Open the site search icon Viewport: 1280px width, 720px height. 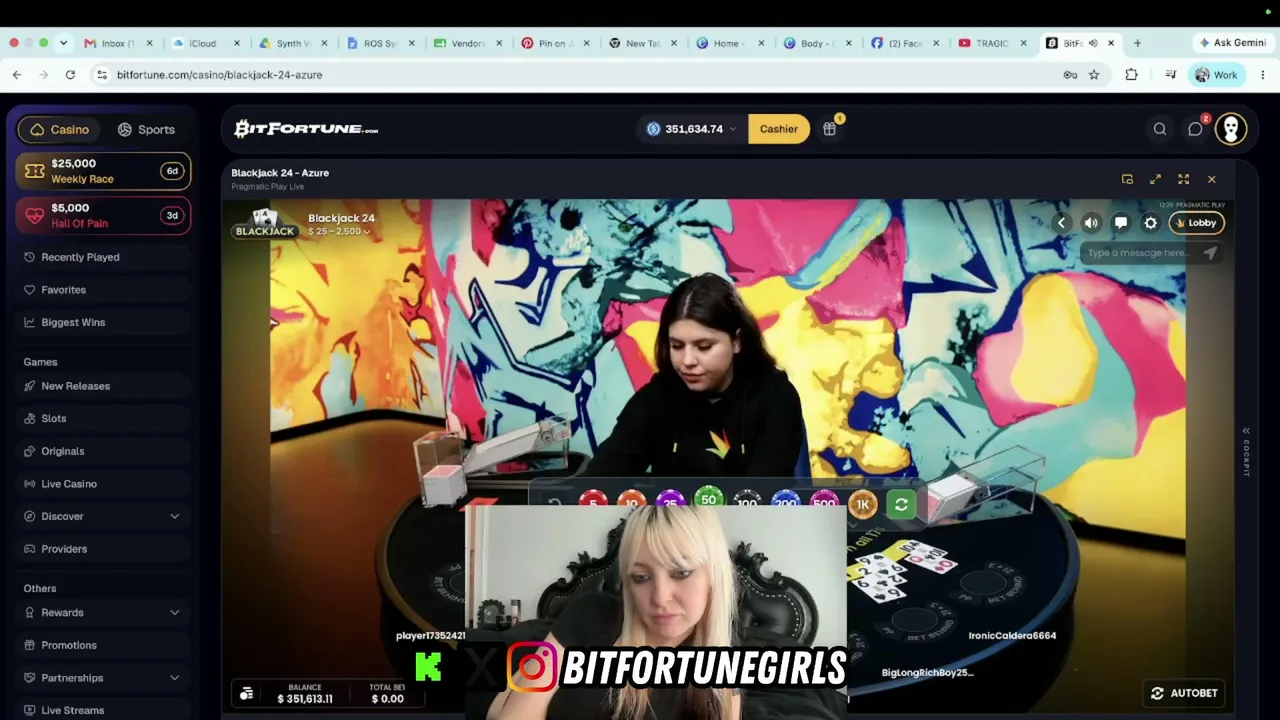click(x=1160, y=129)
